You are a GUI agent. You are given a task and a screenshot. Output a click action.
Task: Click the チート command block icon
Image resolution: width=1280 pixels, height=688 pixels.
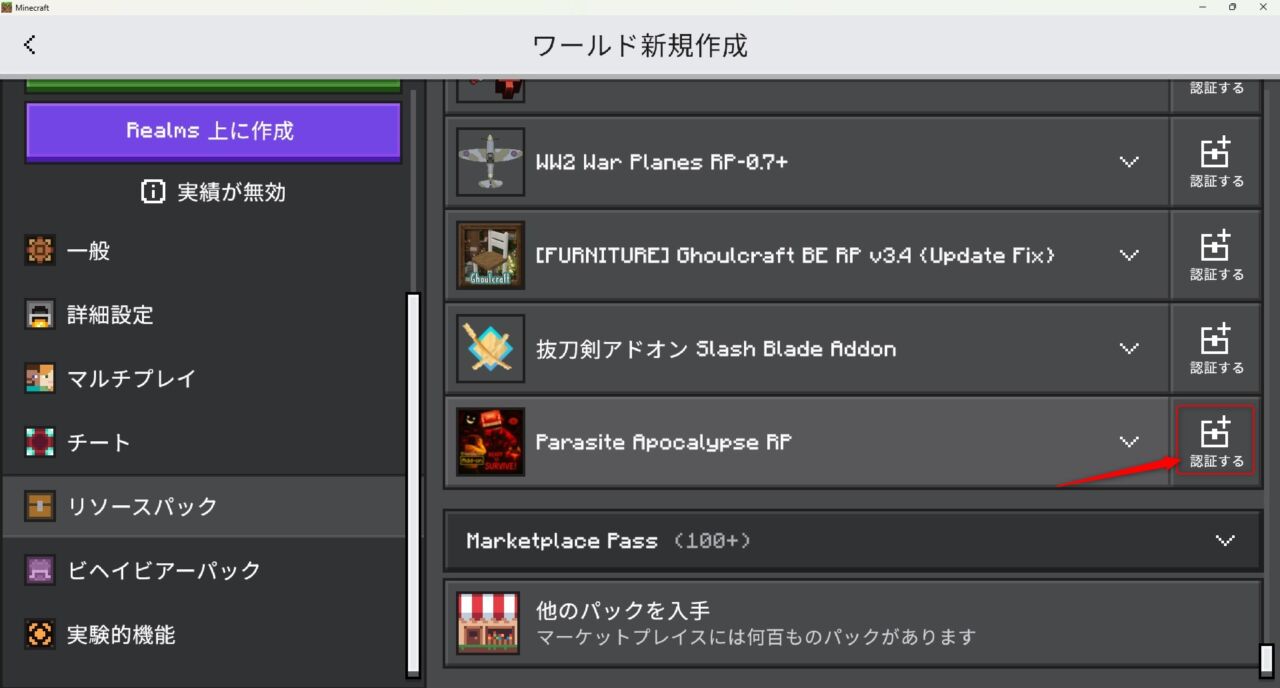pyautogui.click(x=40, y=442)
